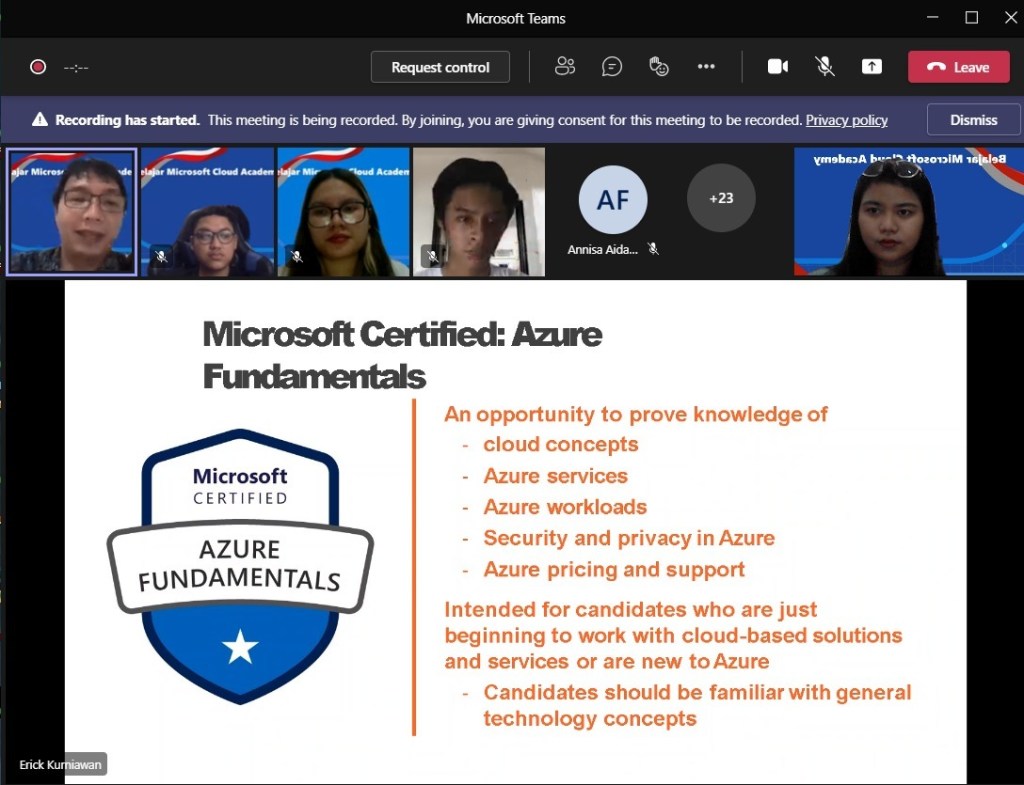The height and width of the screenshot is (785, 1024).
Task: Dismiss the recording notification banner
Action: 973,120
